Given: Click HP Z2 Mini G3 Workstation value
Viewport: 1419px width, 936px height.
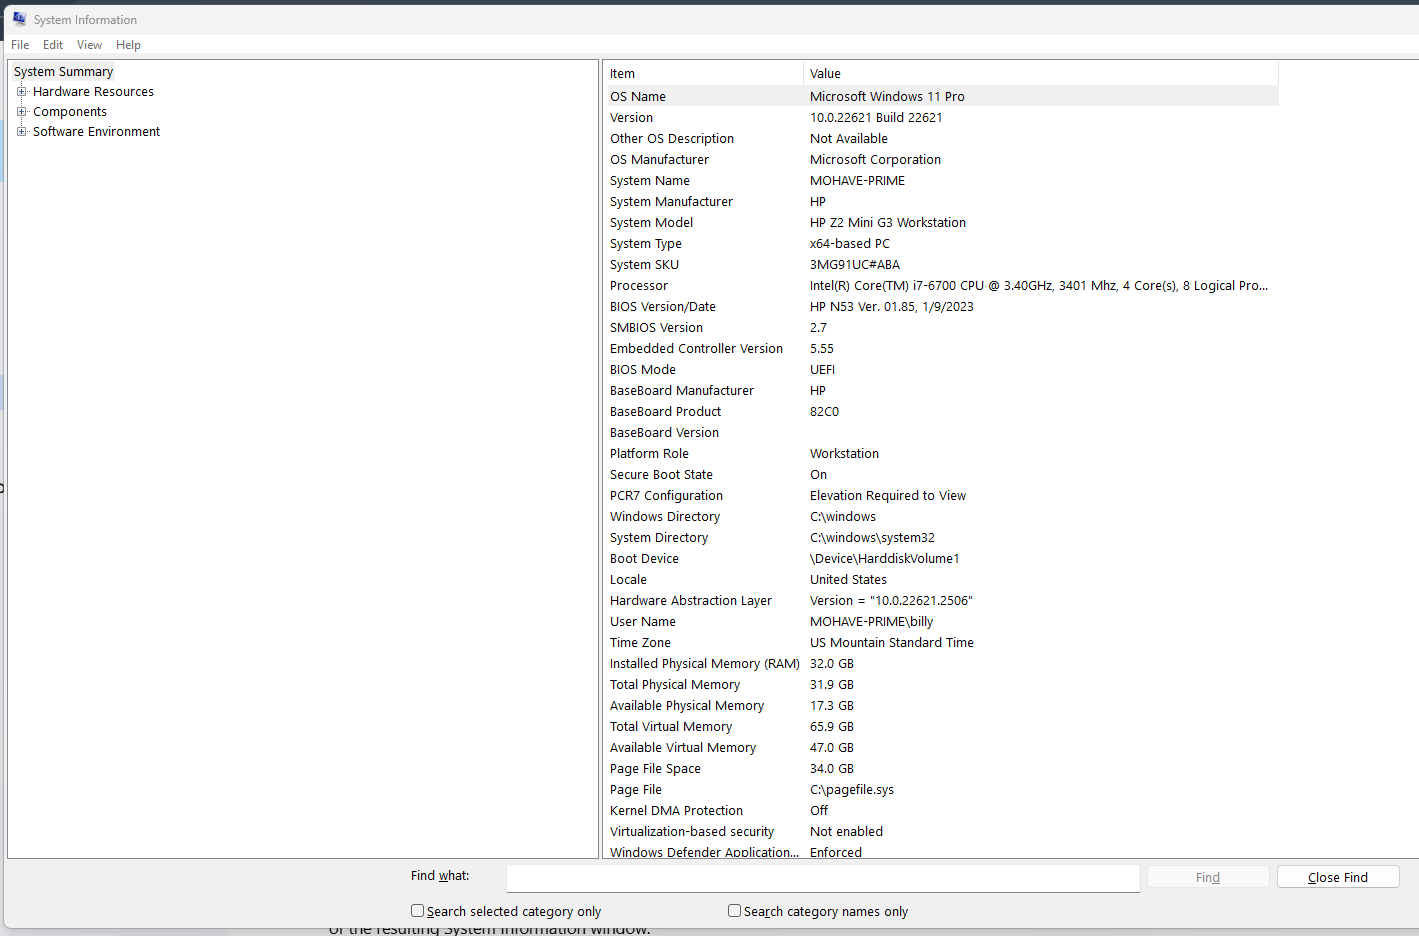Looking at the screenshot, I should [x=888, y=223].
